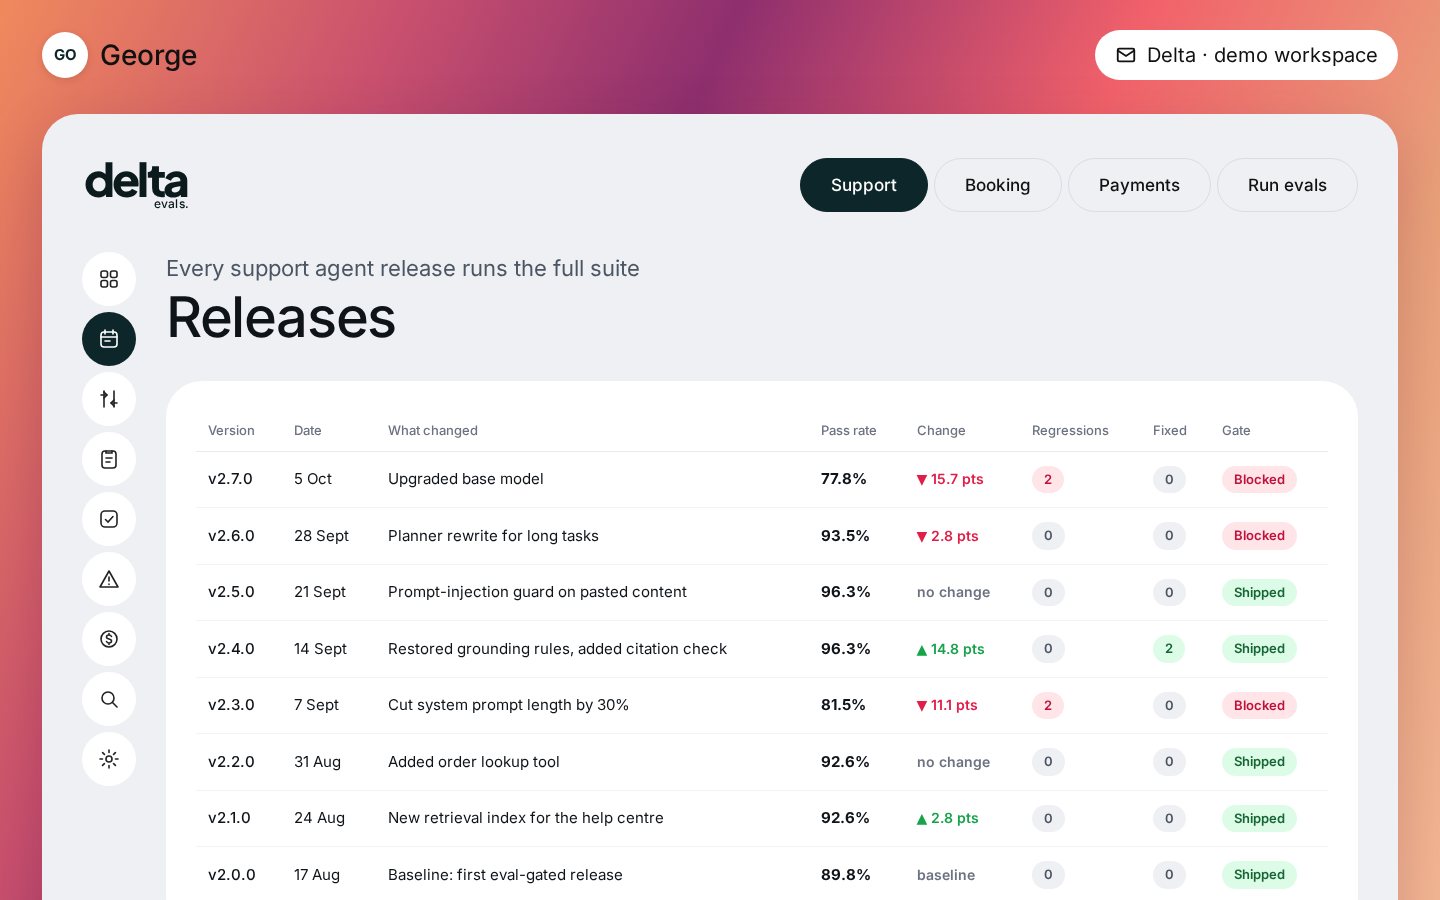Click the mail icon in workspace pill

tap(1126, 55)
